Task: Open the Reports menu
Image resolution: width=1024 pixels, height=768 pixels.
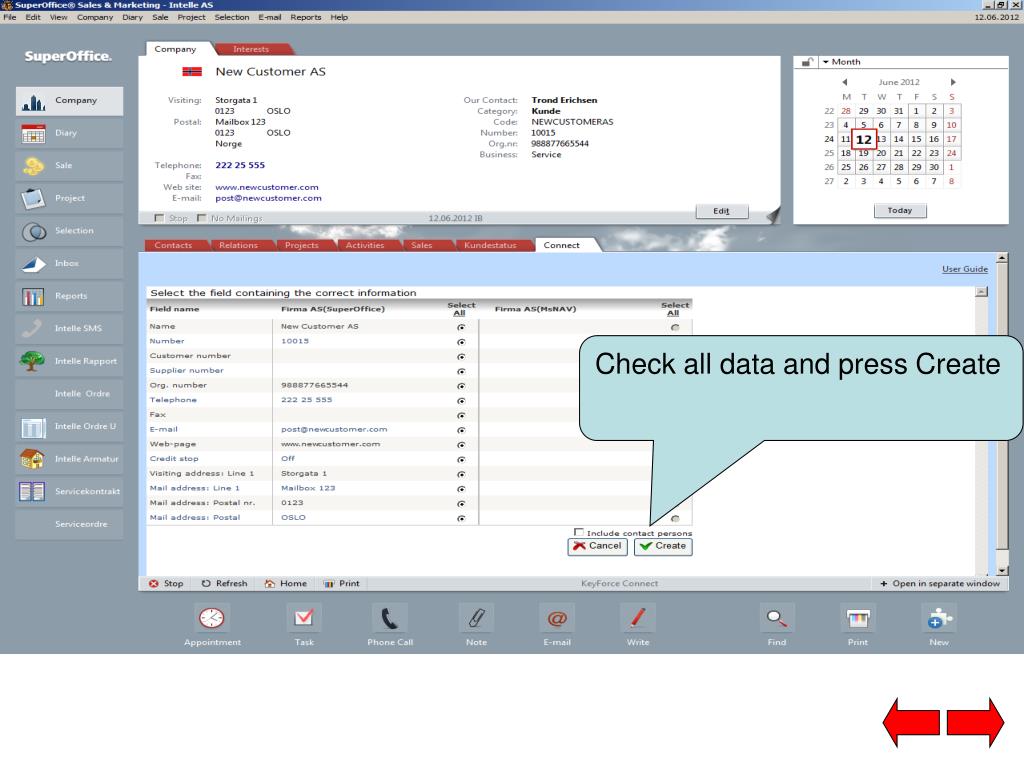Action: click(306, 18)
